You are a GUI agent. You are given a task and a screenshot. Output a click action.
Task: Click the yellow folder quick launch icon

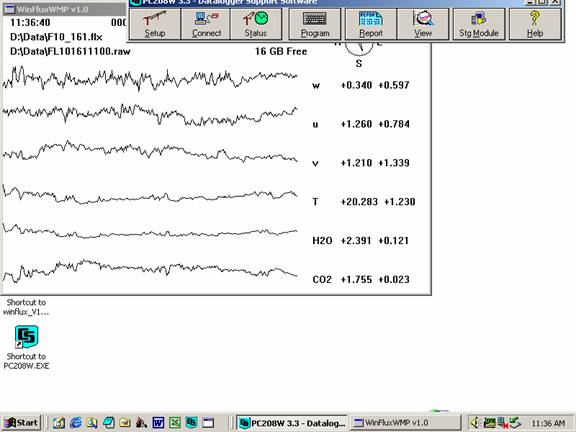tap(125, 423)
